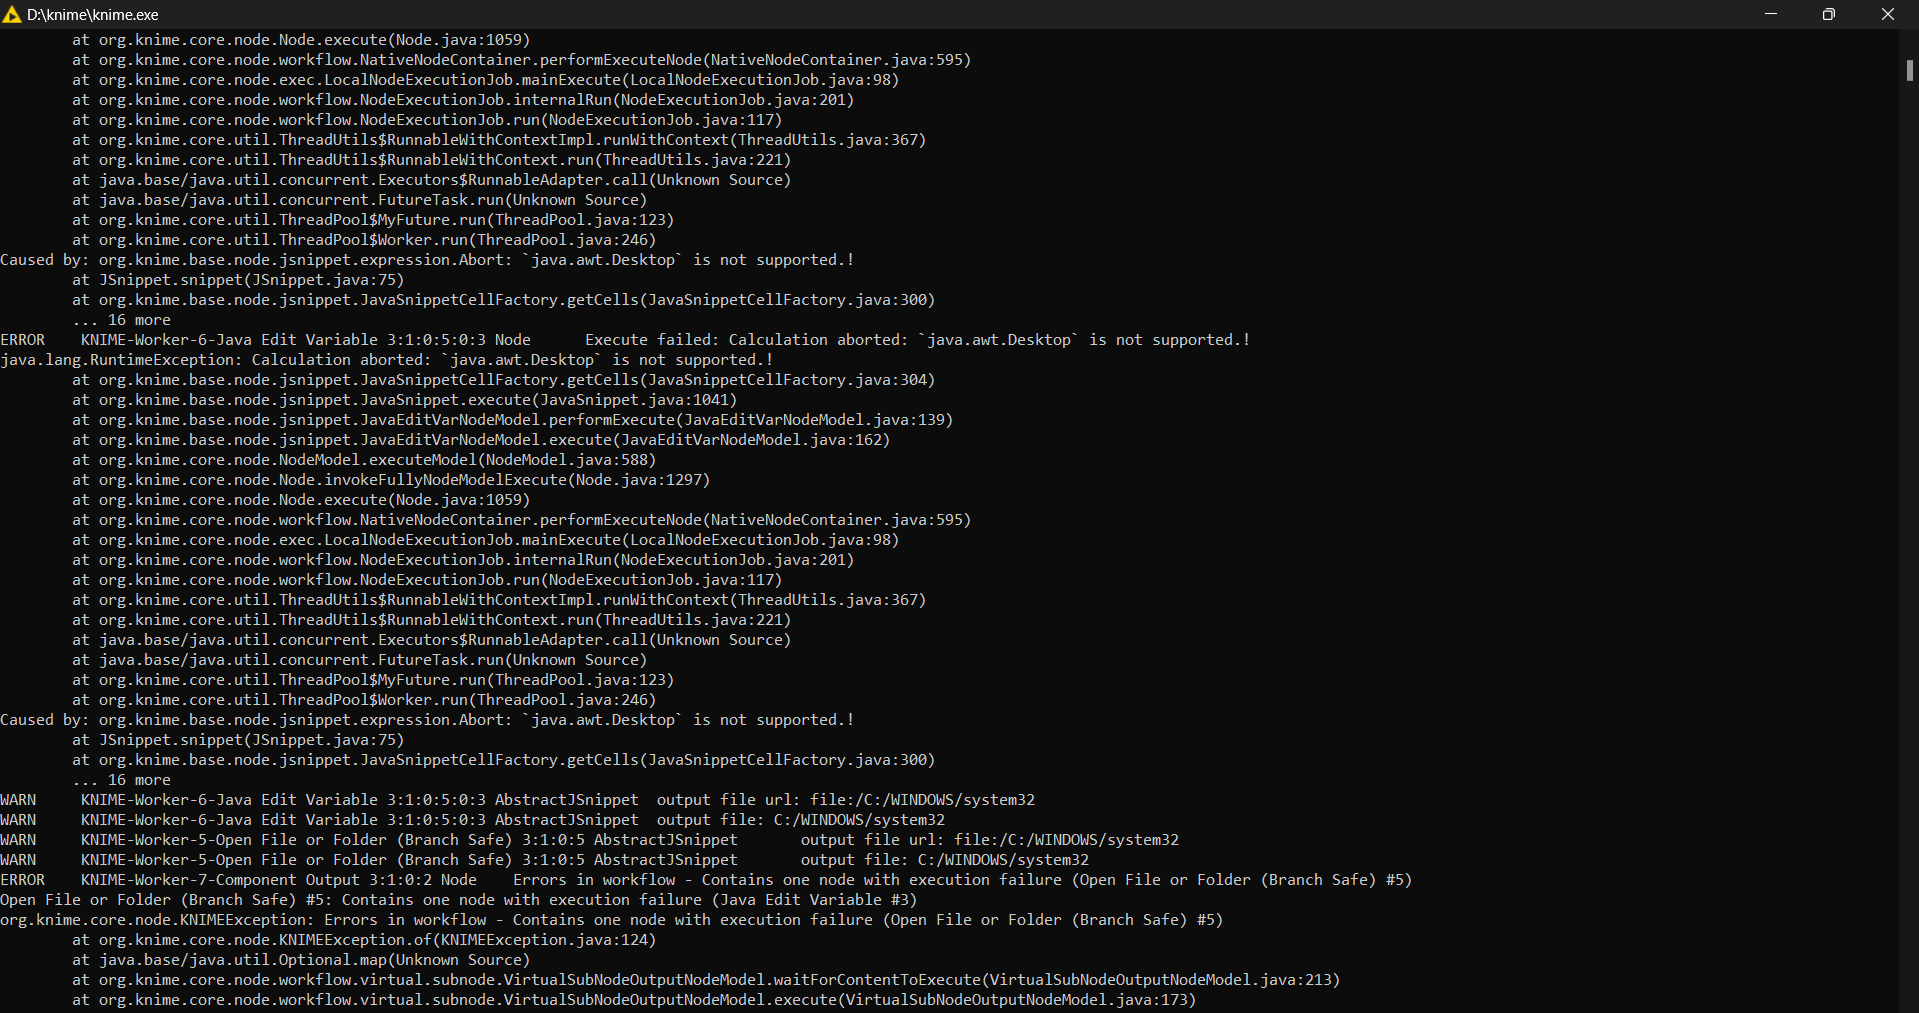Click the 'org.knime.core.node.KNIMEException: Errors in workflow' line
Image resolution: width=1919 pixels, height=1013 pixels.
(x=612, y=920)
